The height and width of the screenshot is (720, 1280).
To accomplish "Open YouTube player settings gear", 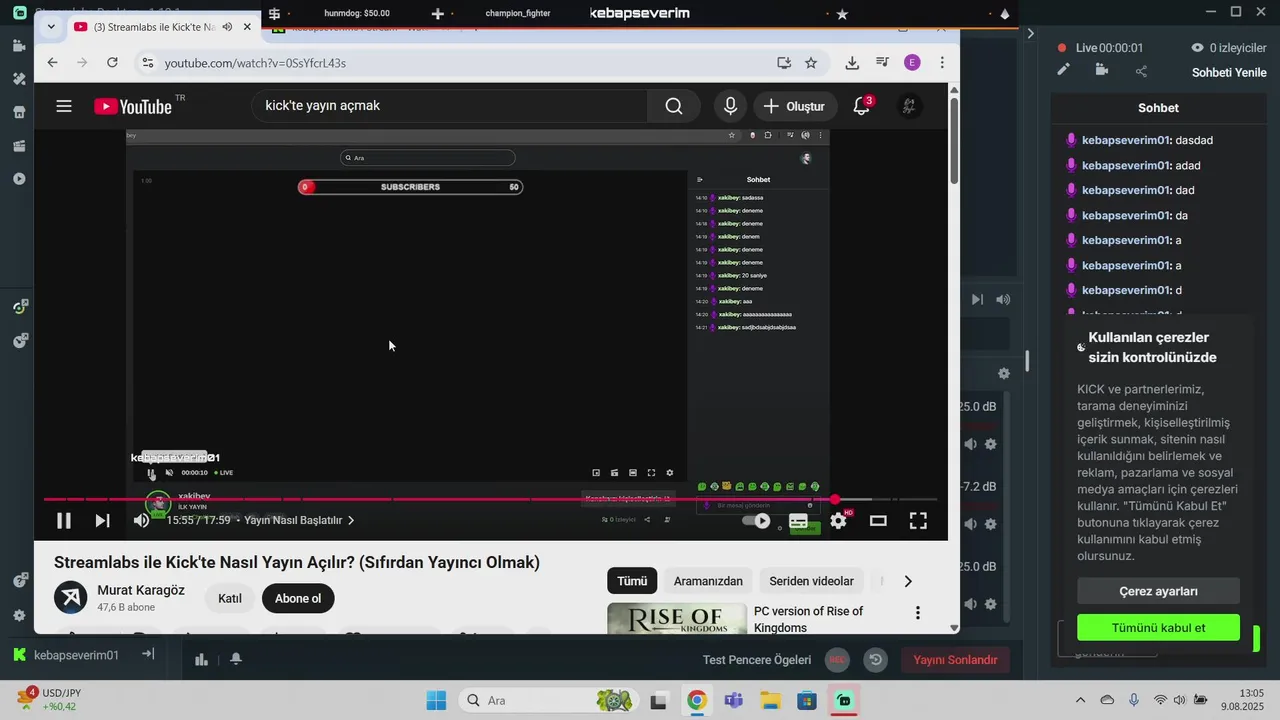I will click(838, 520).
